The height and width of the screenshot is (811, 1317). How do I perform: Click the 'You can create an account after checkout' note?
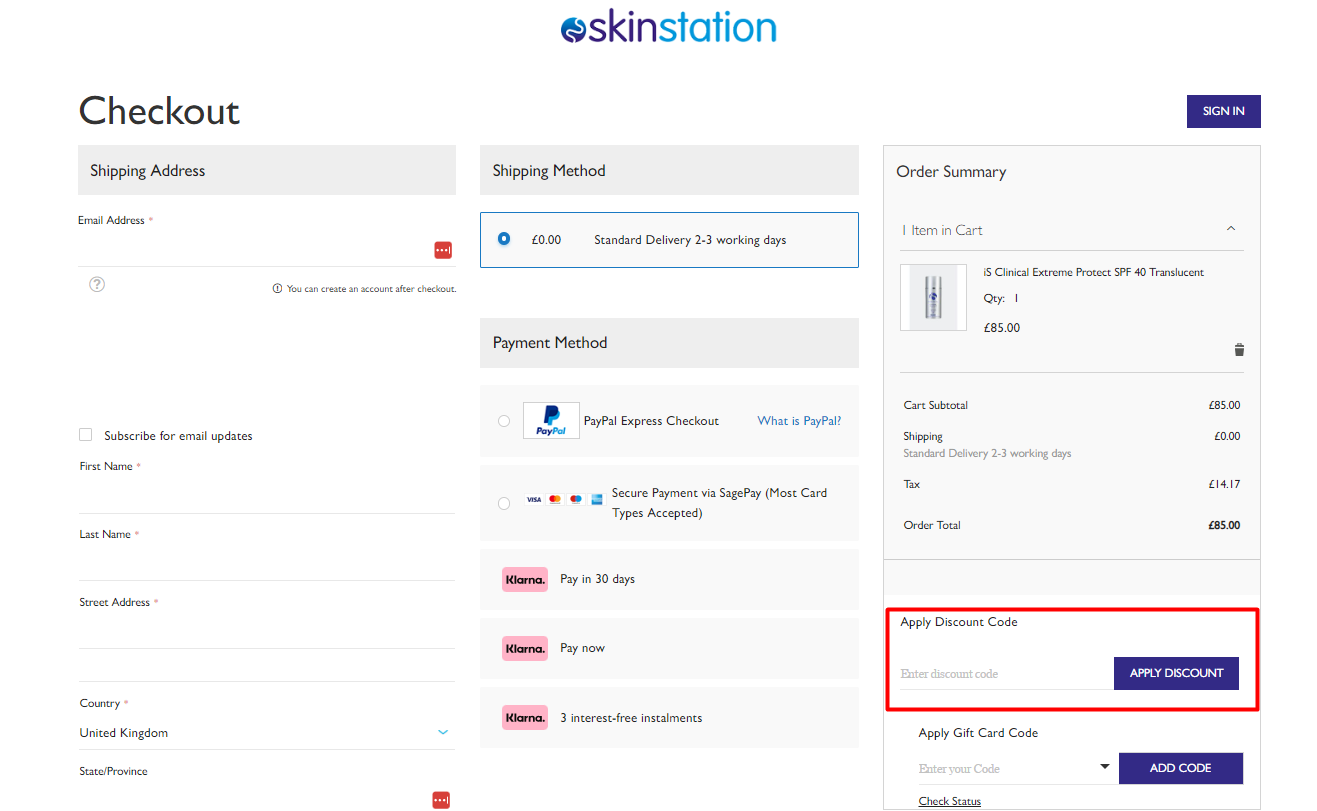(364, 289)
